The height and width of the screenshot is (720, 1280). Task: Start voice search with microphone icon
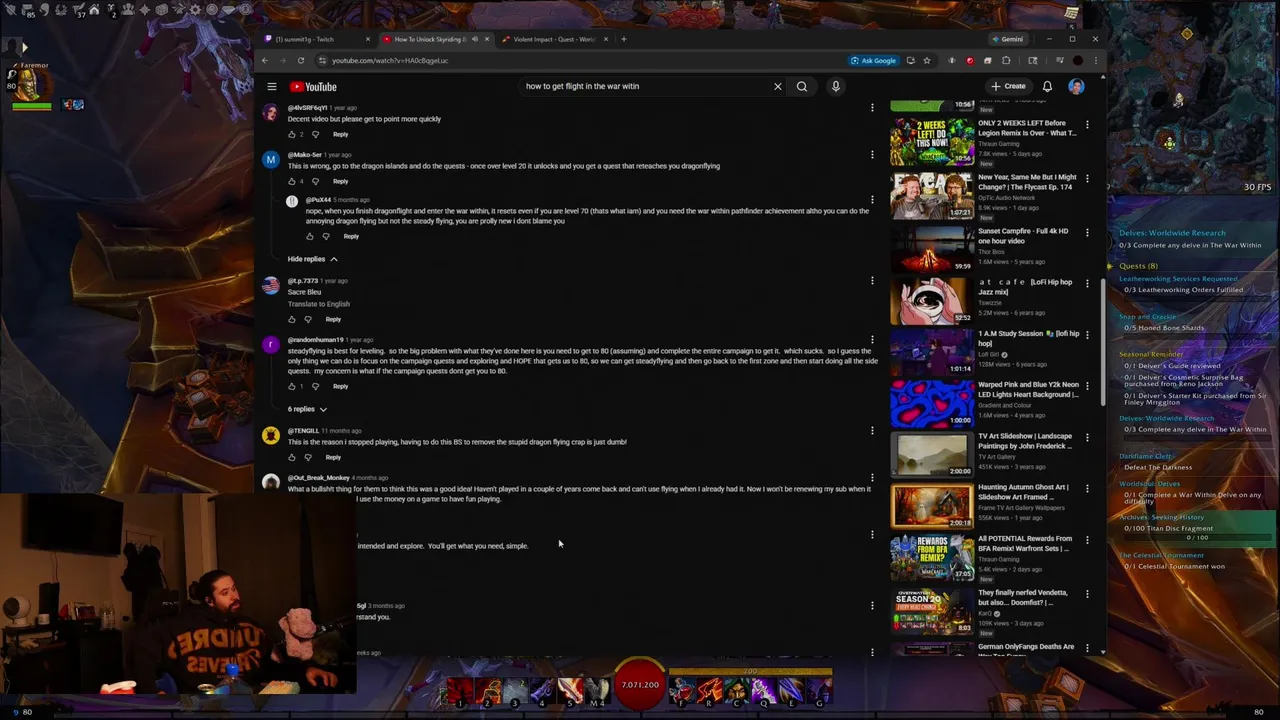coord(835,86)
